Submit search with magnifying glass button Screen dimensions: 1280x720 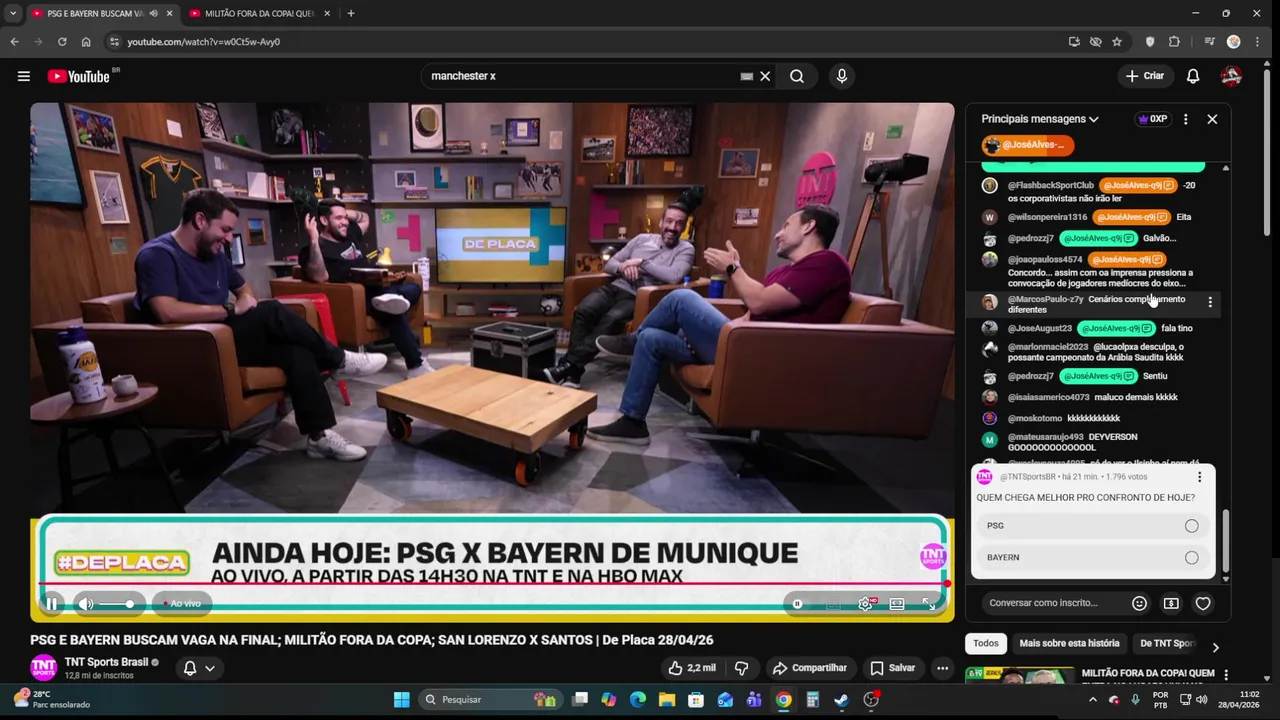(x=797, y=76)
